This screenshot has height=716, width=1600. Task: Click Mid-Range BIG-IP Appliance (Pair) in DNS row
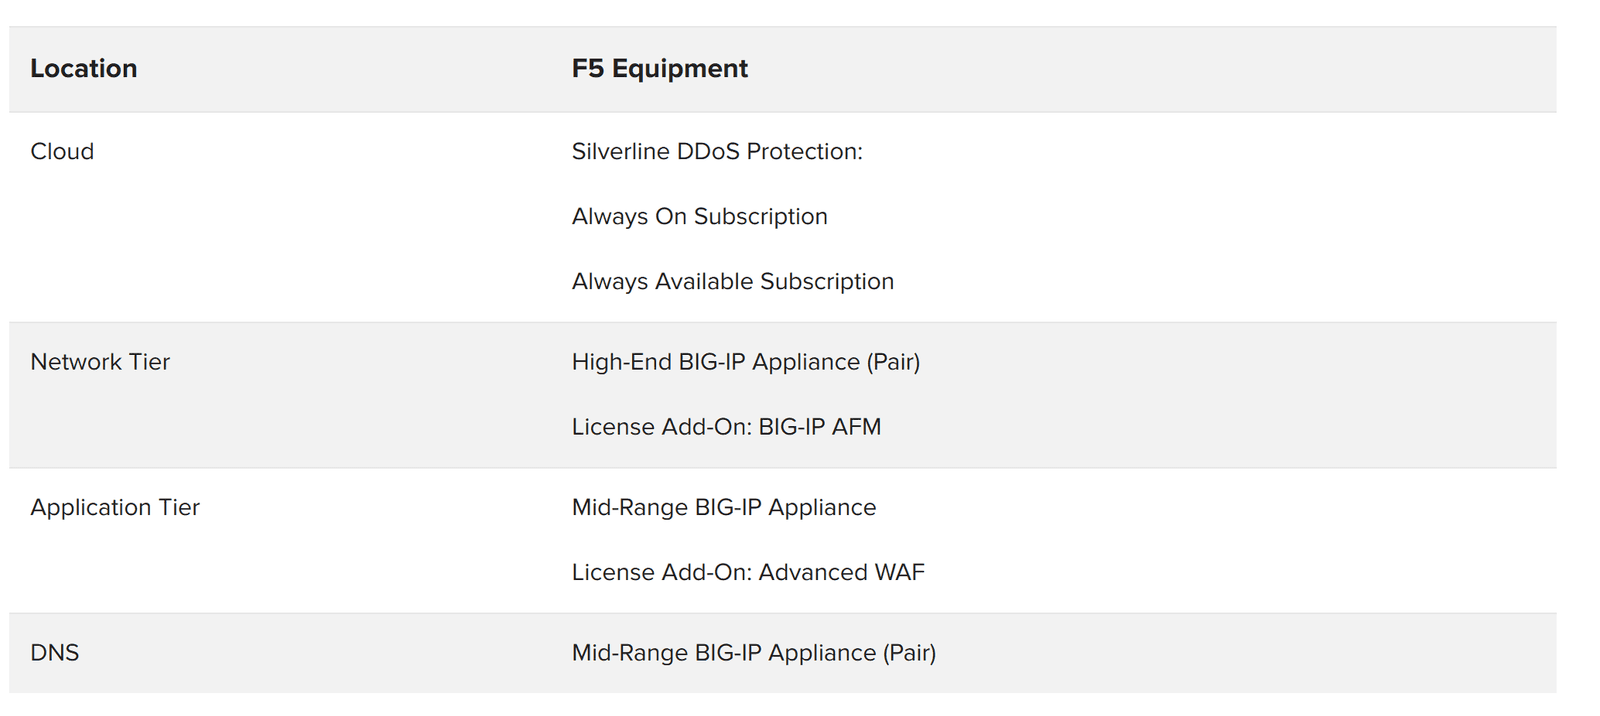pyautogui.click(x=753, y=653)
